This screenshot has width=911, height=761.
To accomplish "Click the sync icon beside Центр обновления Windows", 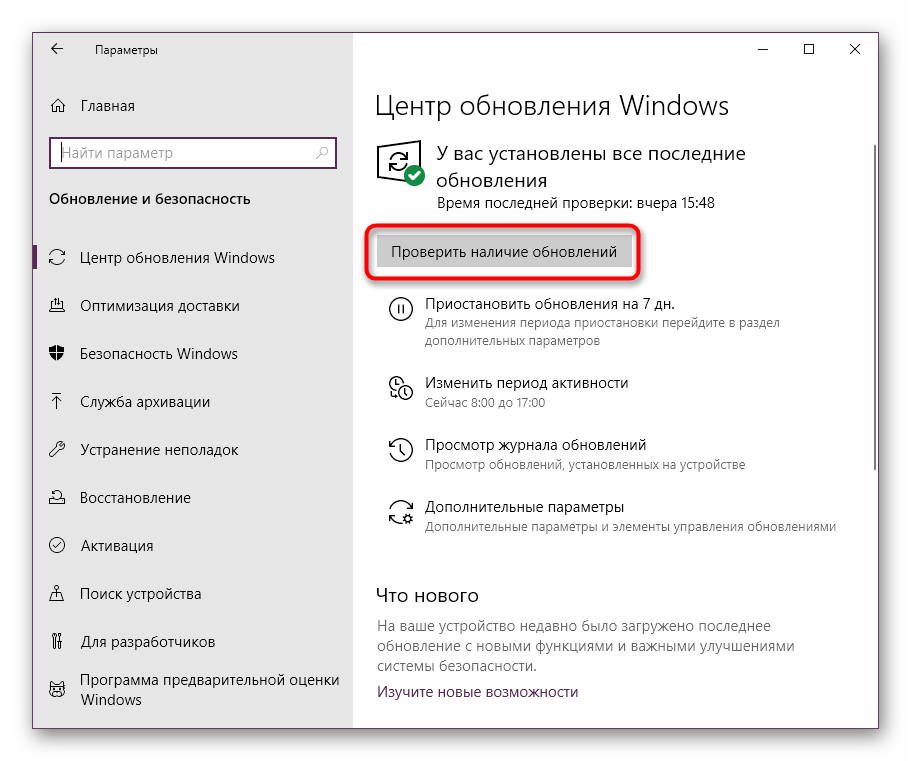I will tap(57, 257).
